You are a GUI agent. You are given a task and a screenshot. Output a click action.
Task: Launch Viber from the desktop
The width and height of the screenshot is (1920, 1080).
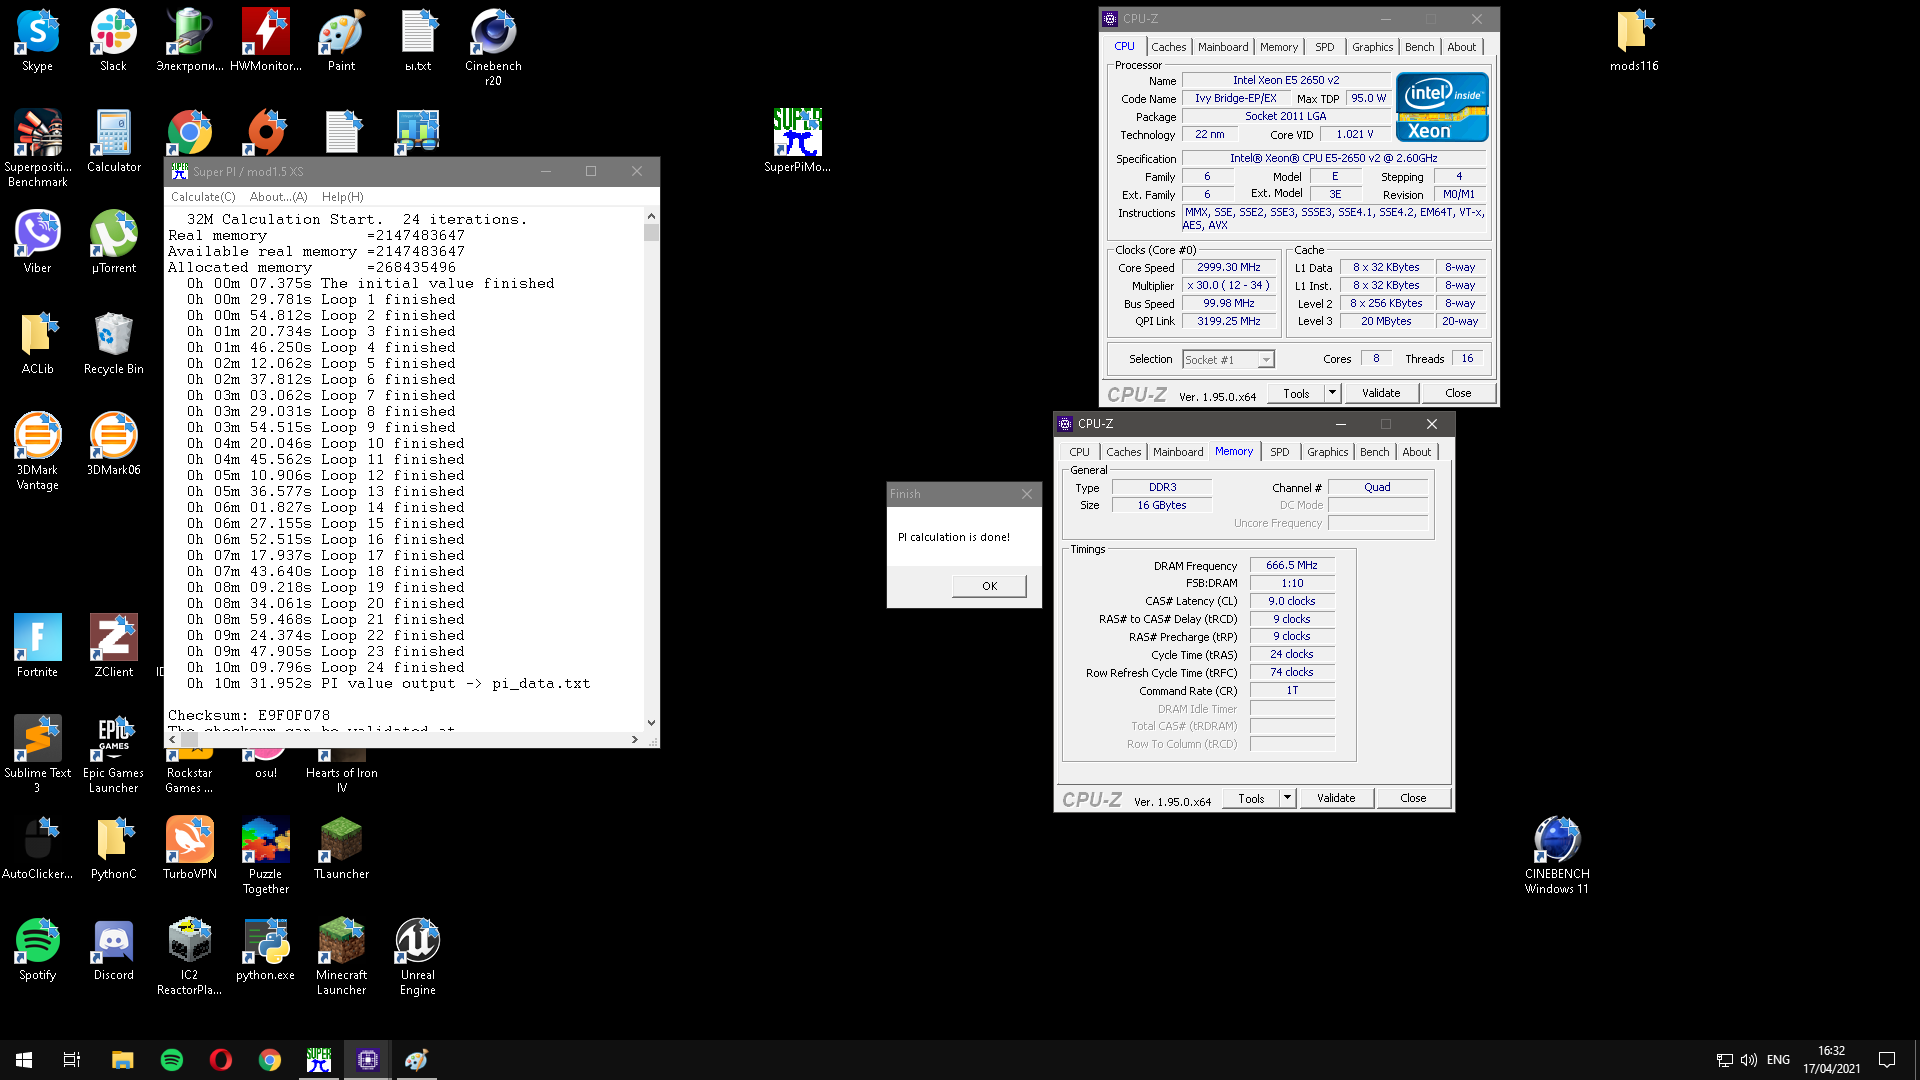[x=37, y=242]
